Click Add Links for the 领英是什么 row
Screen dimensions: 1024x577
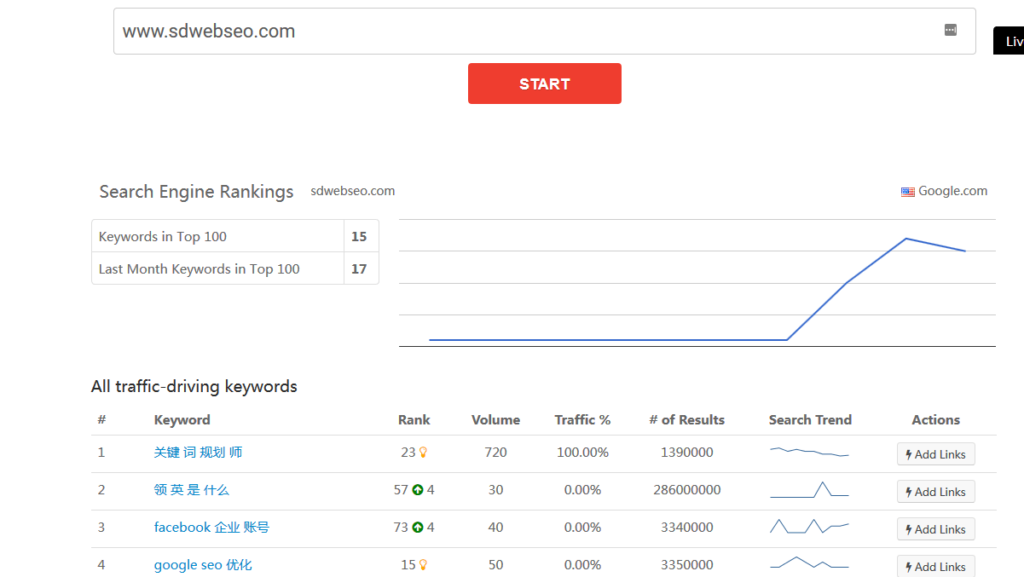(935, 492)
